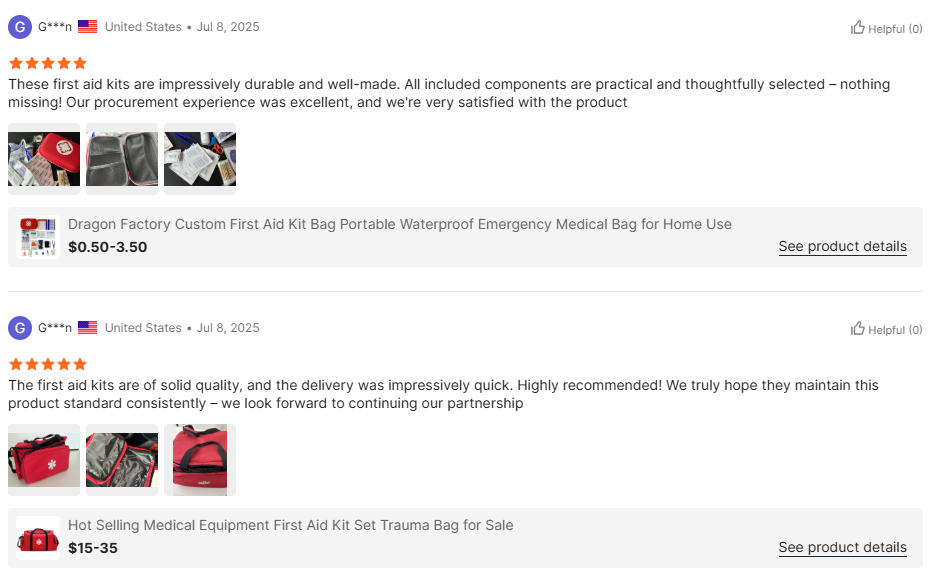936x586 pixels.
Task: View the mesh pouch interior photo in first review
Action: click(x=122, y=159)
